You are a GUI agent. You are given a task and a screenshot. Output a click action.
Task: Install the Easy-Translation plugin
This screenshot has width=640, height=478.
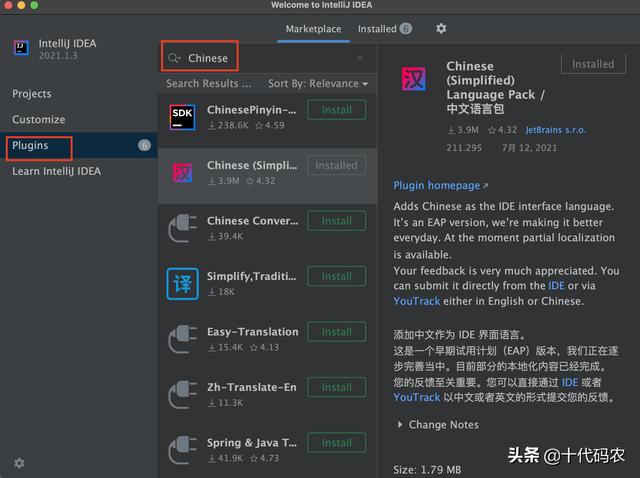coord(337,332)
